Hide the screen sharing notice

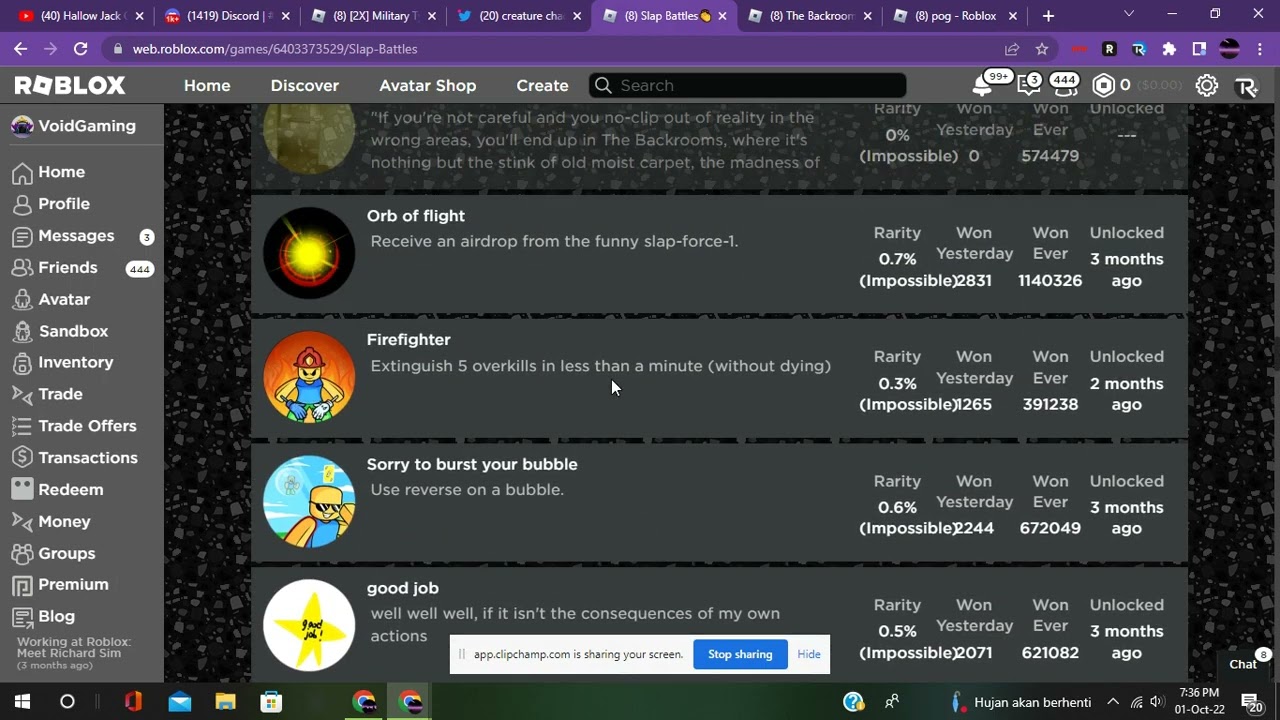pyautogui.click(x=809, y=655)
